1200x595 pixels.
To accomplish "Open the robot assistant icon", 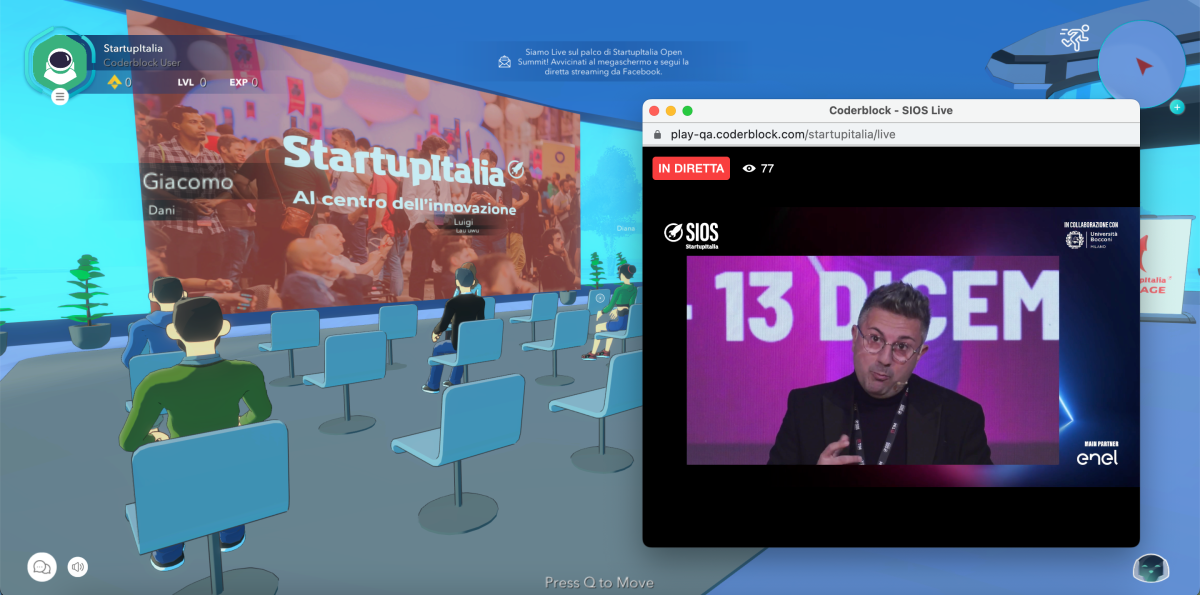I will [1151, 567].
